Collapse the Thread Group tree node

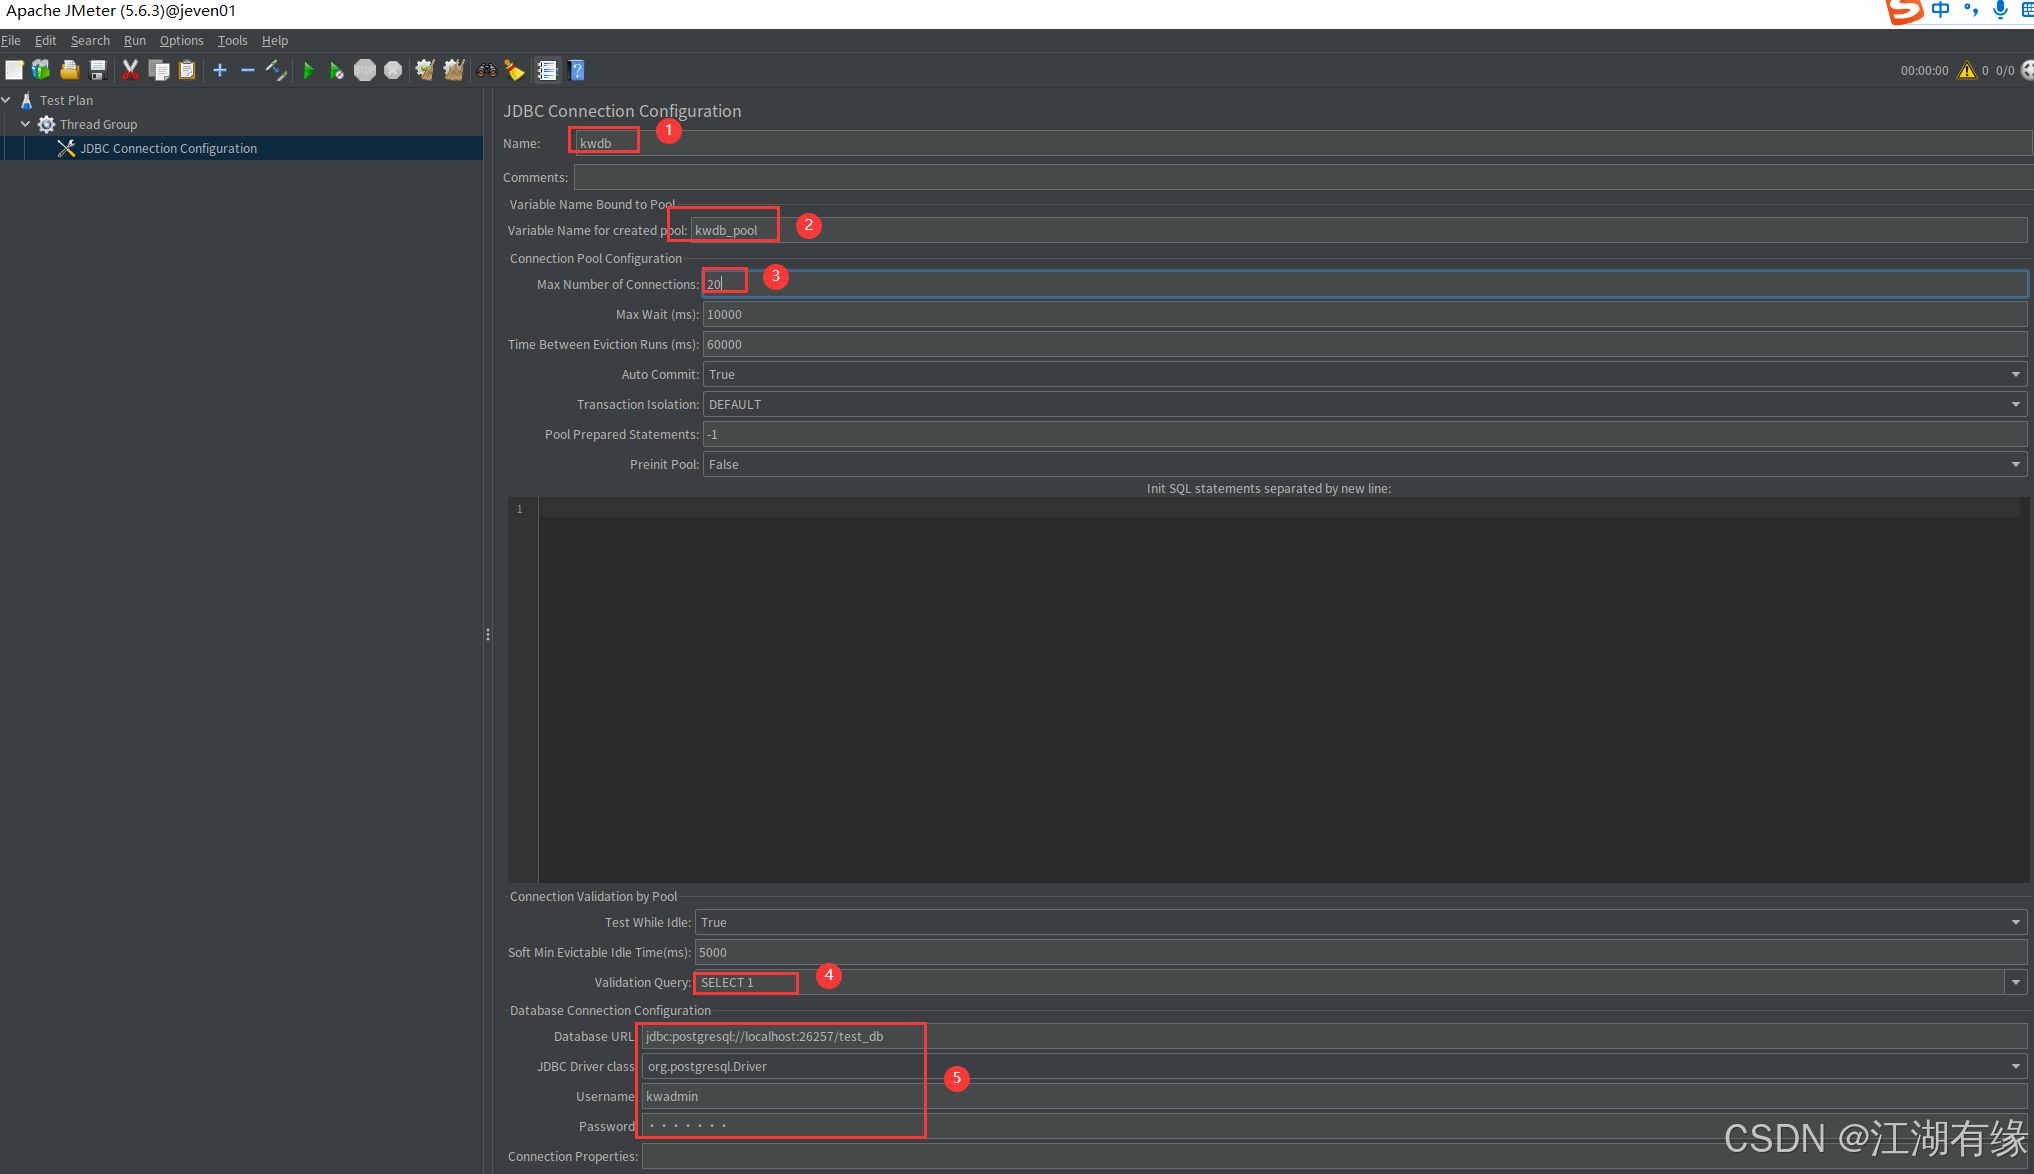(x=26, y=124)
